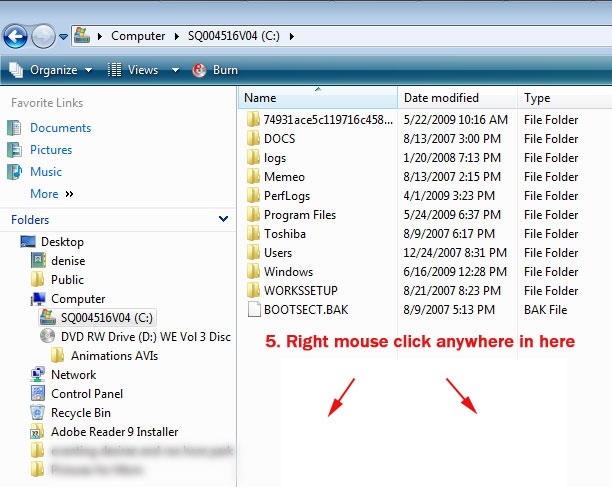612x487 pixels.
Task: Open the Organize dropdown menu
Action: coord(51,70)
